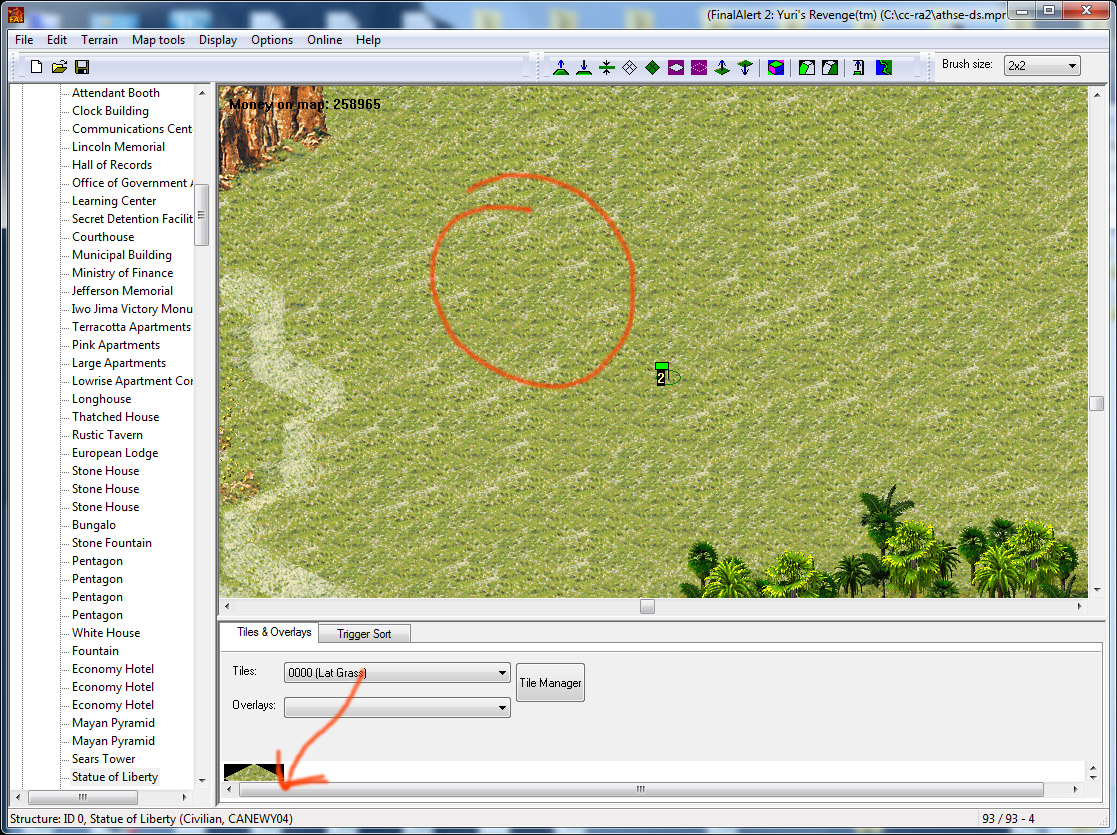This screenshot has width=1117, height=835.
Task: Click the Tile Manager button
Action: (550, 683)
